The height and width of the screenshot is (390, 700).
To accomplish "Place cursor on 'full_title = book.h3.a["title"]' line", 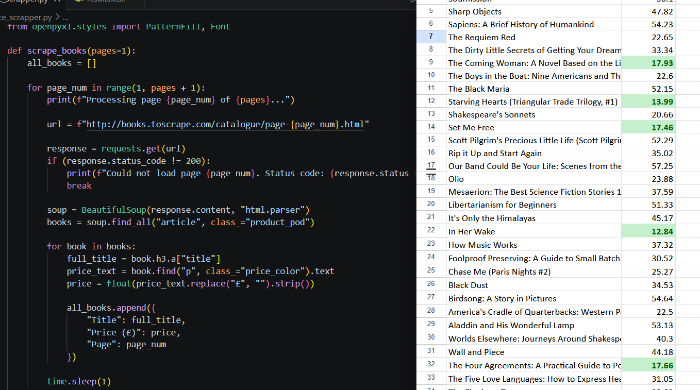I will (x=143, y=259).
